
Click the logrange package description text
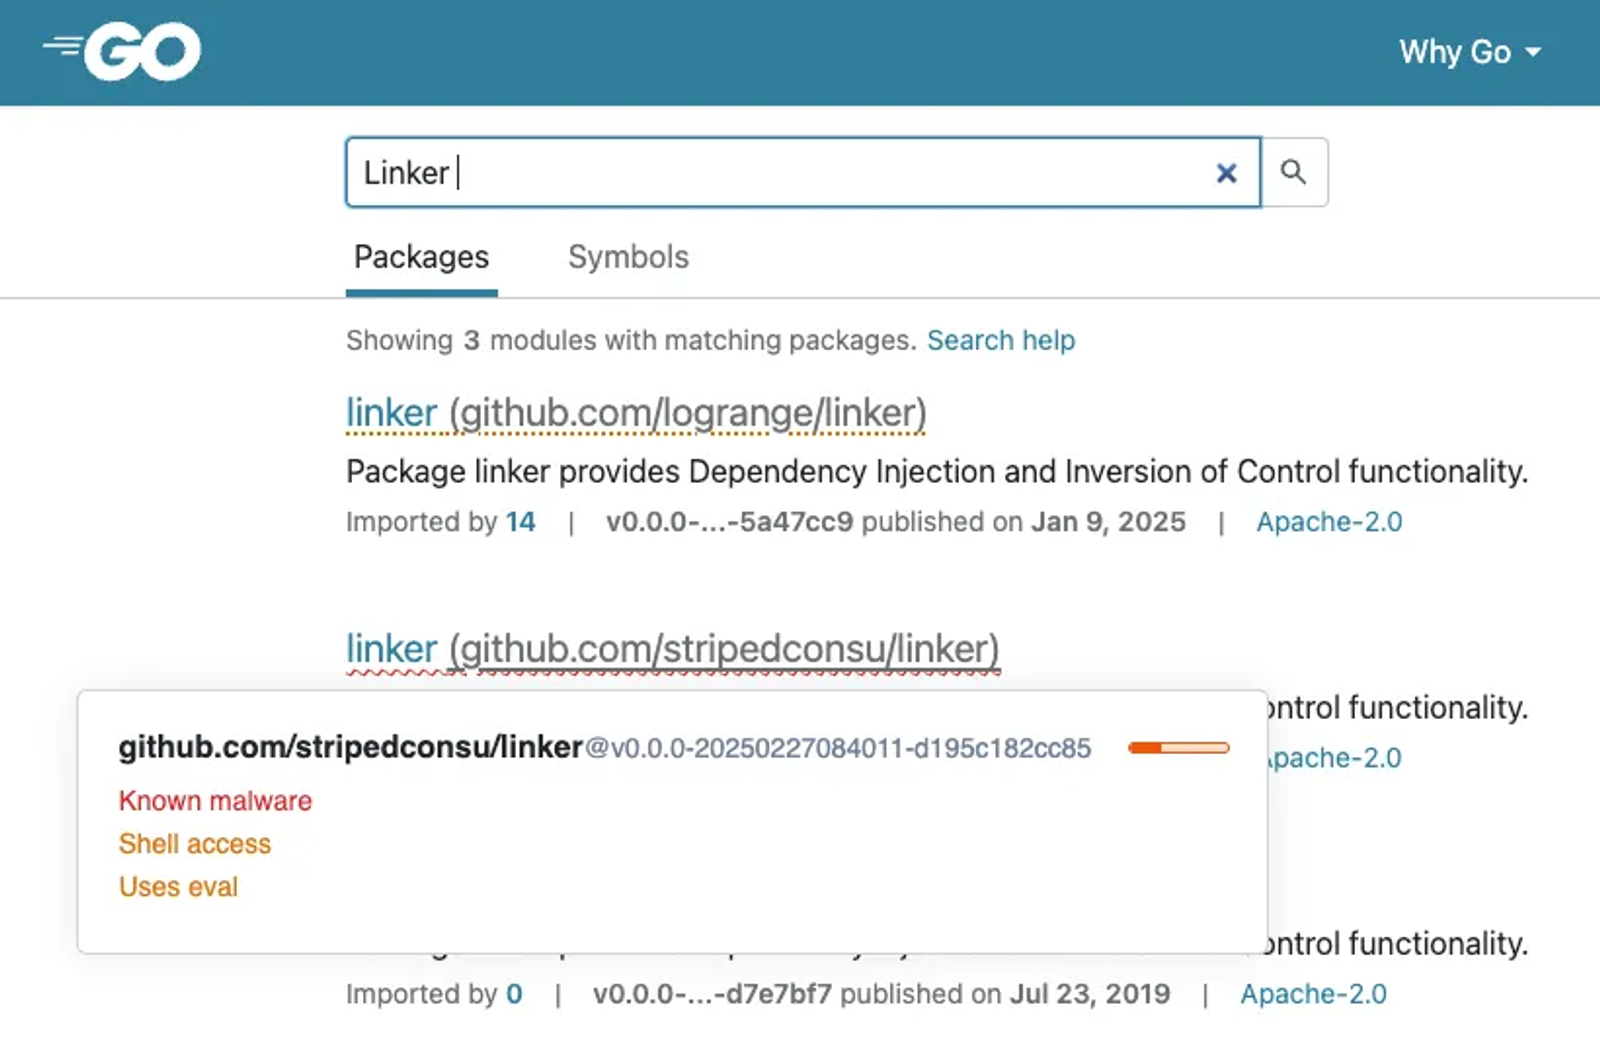click(x=937, y=471)
